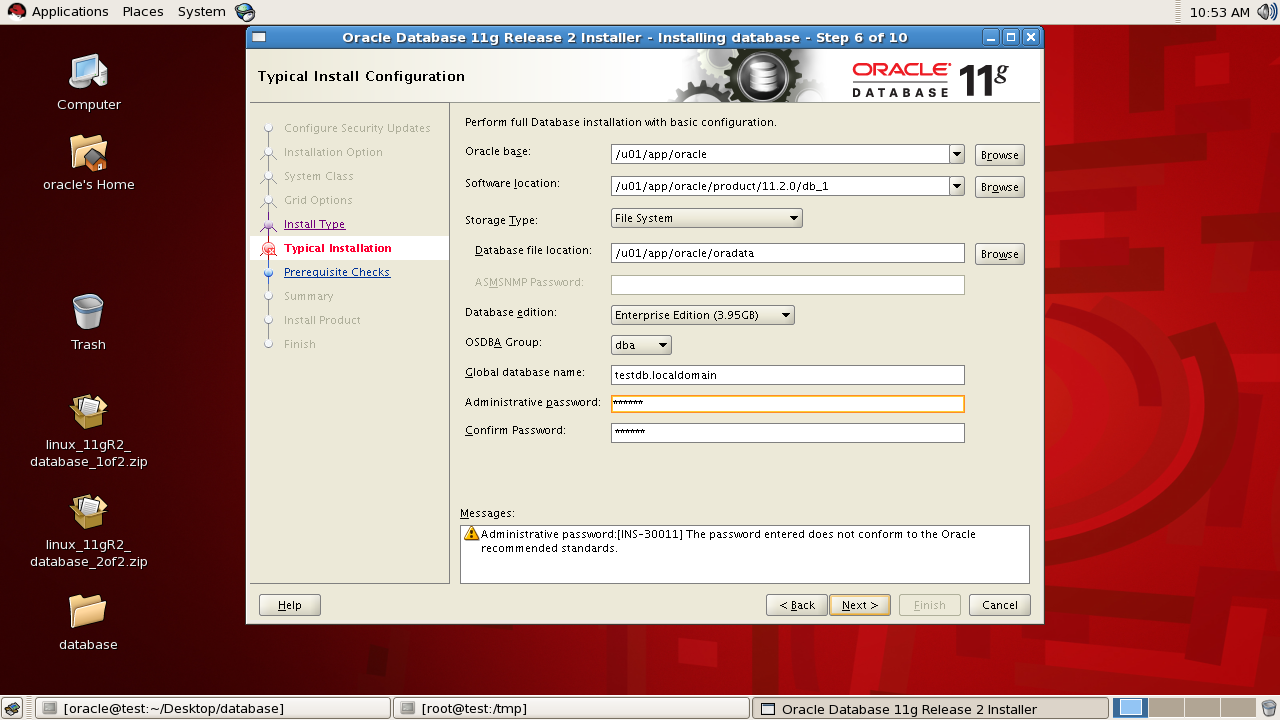The width and height of the screenshot is (1280, 720).
Task: Click the Finish step label in sidebar
Action: pos(300,344)
